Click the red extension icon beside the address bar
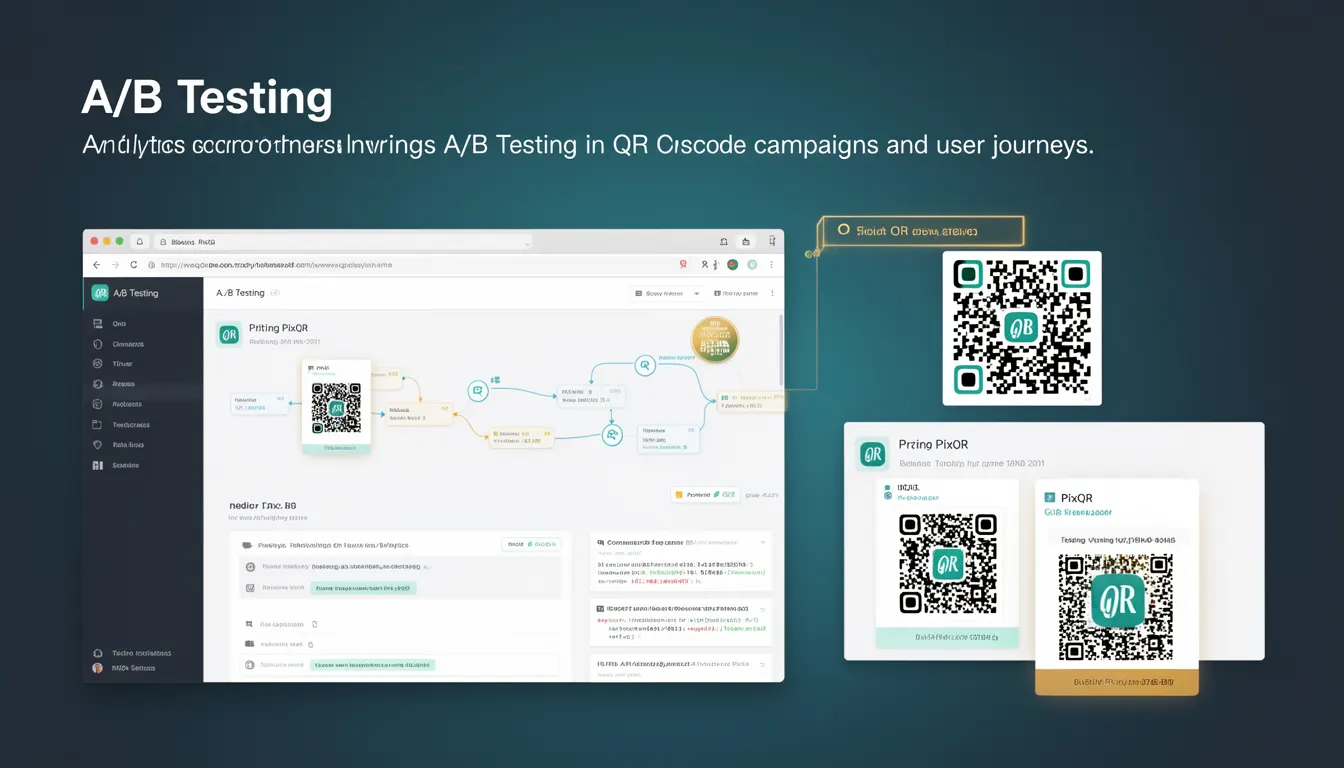This screenshot has width=1344, height=768. (x=683, y=265)
